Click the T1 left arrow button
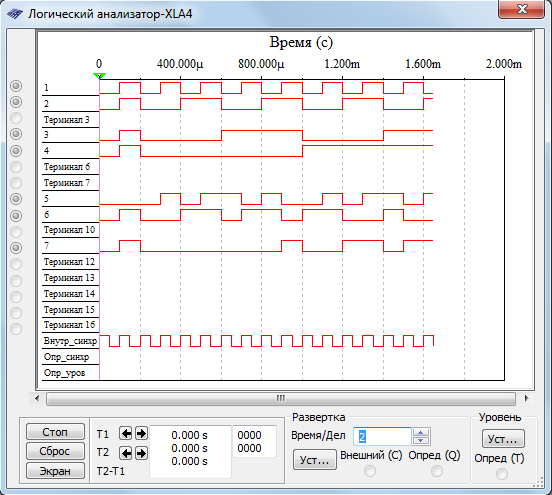 (x=125, y=433)
